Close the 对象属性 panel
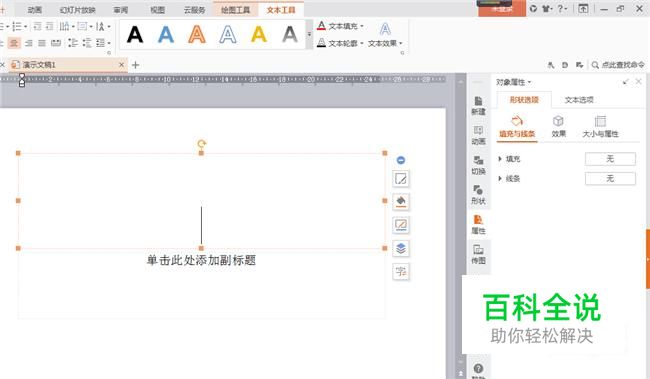 coord(638,82)
